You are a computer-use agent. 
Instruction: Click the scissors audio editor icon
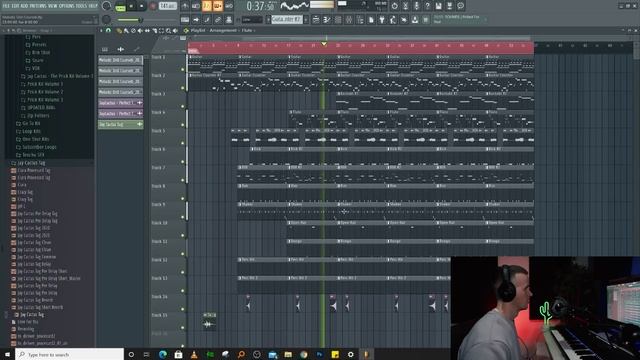pyautogui.click(x=405, y=6)
